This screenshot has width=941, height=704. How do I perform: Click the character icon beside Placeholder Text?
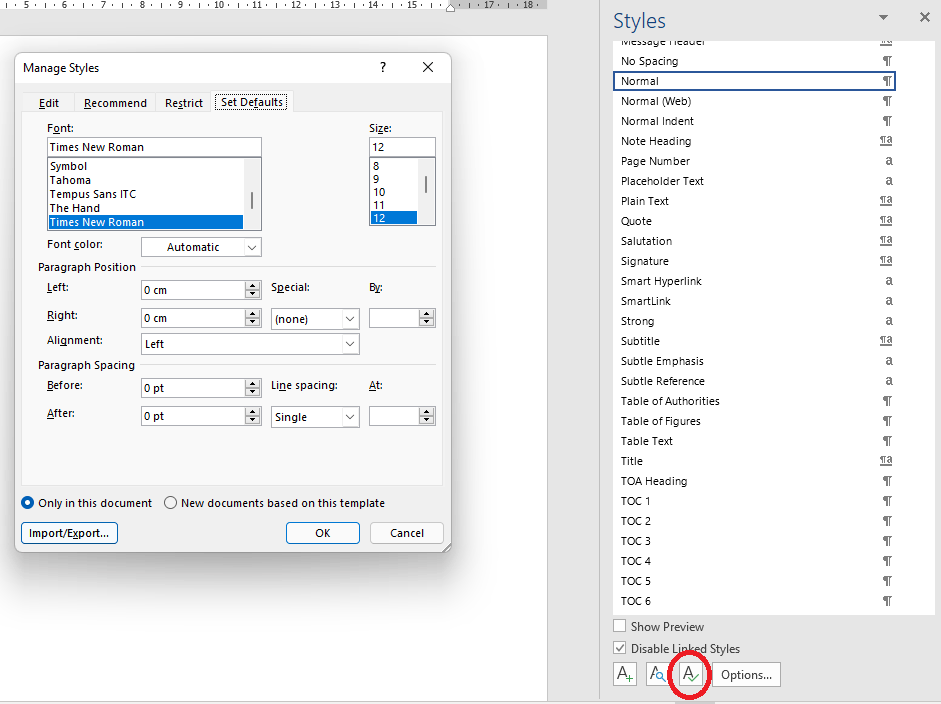(x=889, y=181)
